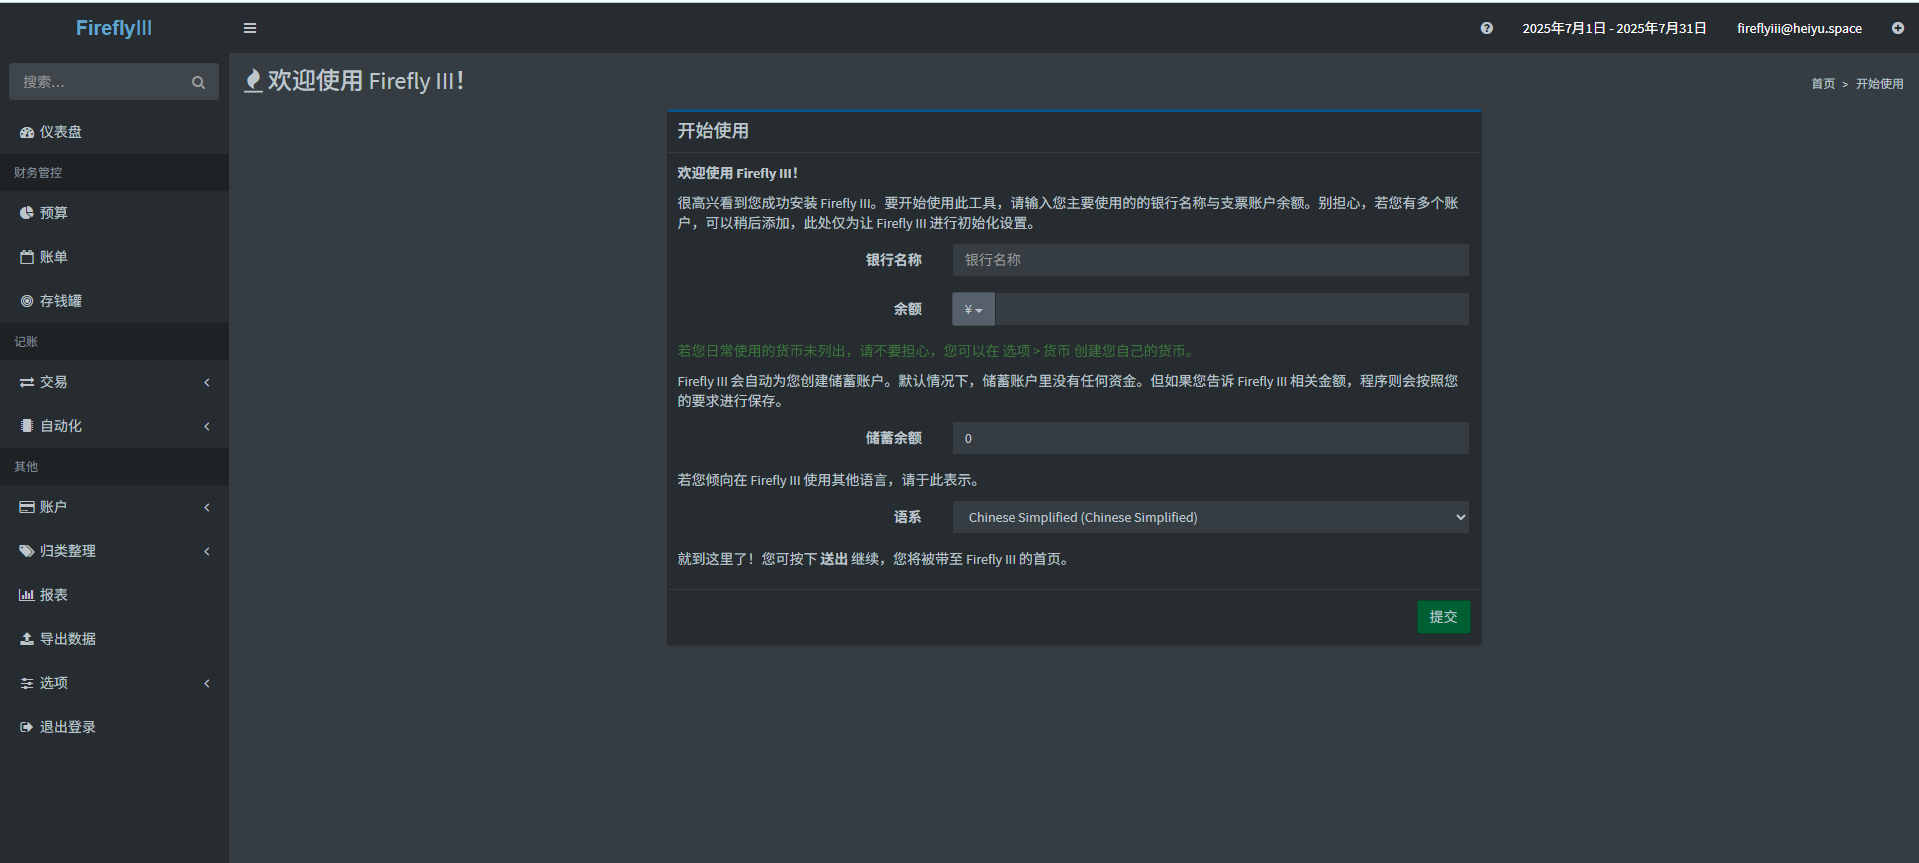This screenshot has height=863, width=1919.
Task: Click the 记账 sidebar header
Action: (x=26, y=342)
